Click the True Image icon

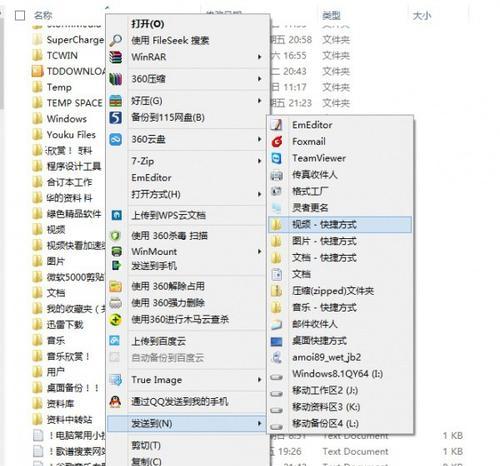point(116,380)
